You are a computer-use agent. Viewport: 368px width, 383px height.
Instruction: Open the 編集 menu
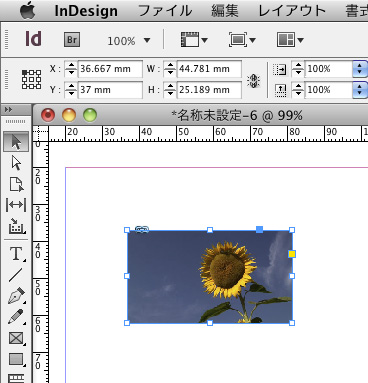(x=225, y=11)
